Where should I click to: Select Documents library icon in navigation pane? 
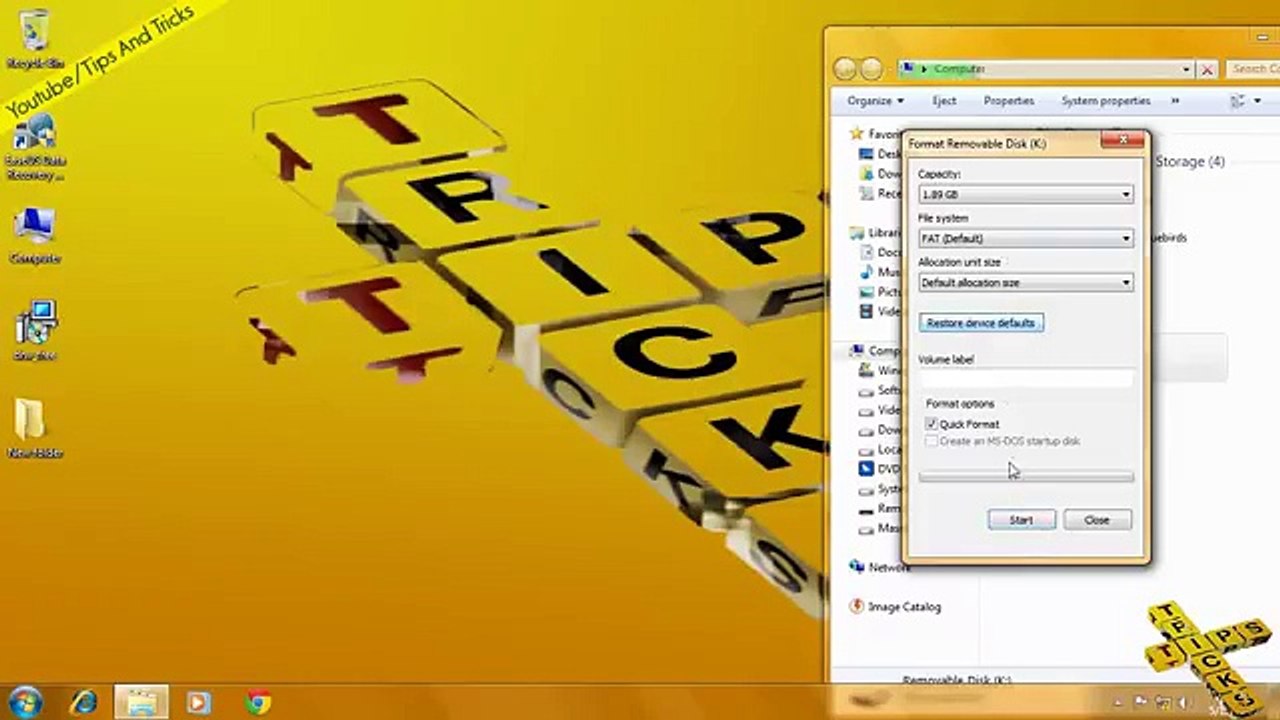click(866, 252)
